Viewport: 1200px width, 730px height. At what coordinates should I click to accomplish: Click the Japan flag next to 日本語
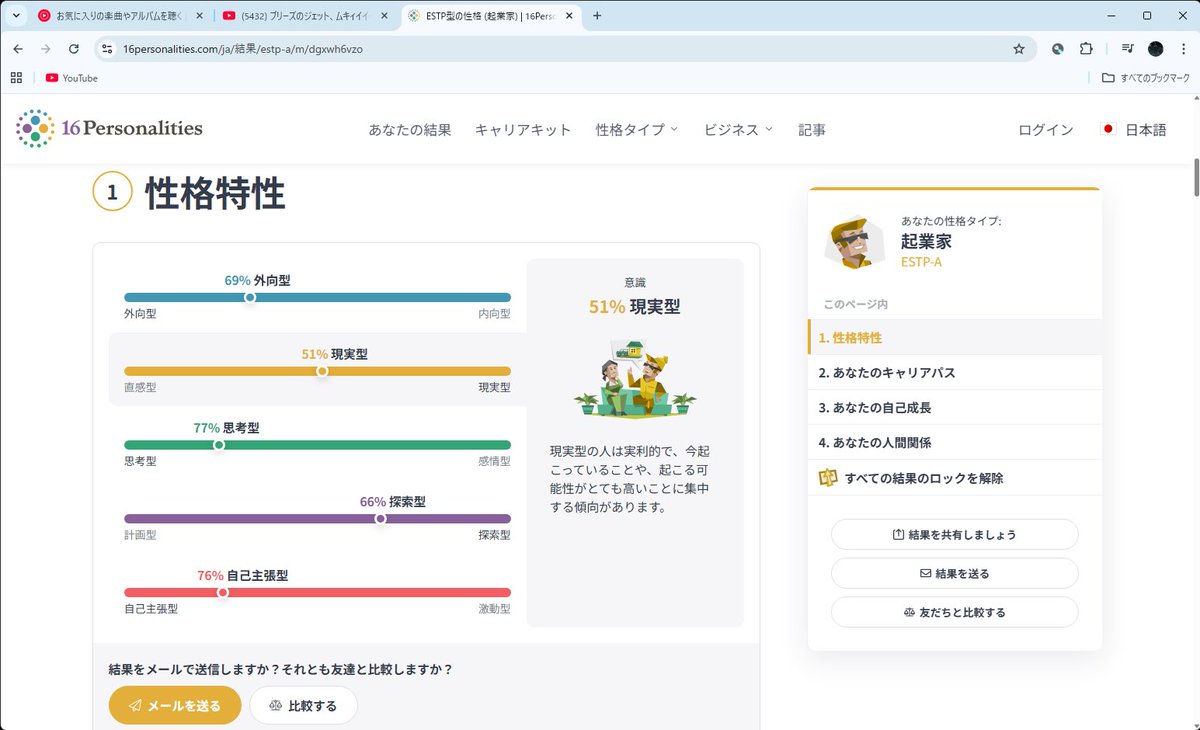[1109, 128]
